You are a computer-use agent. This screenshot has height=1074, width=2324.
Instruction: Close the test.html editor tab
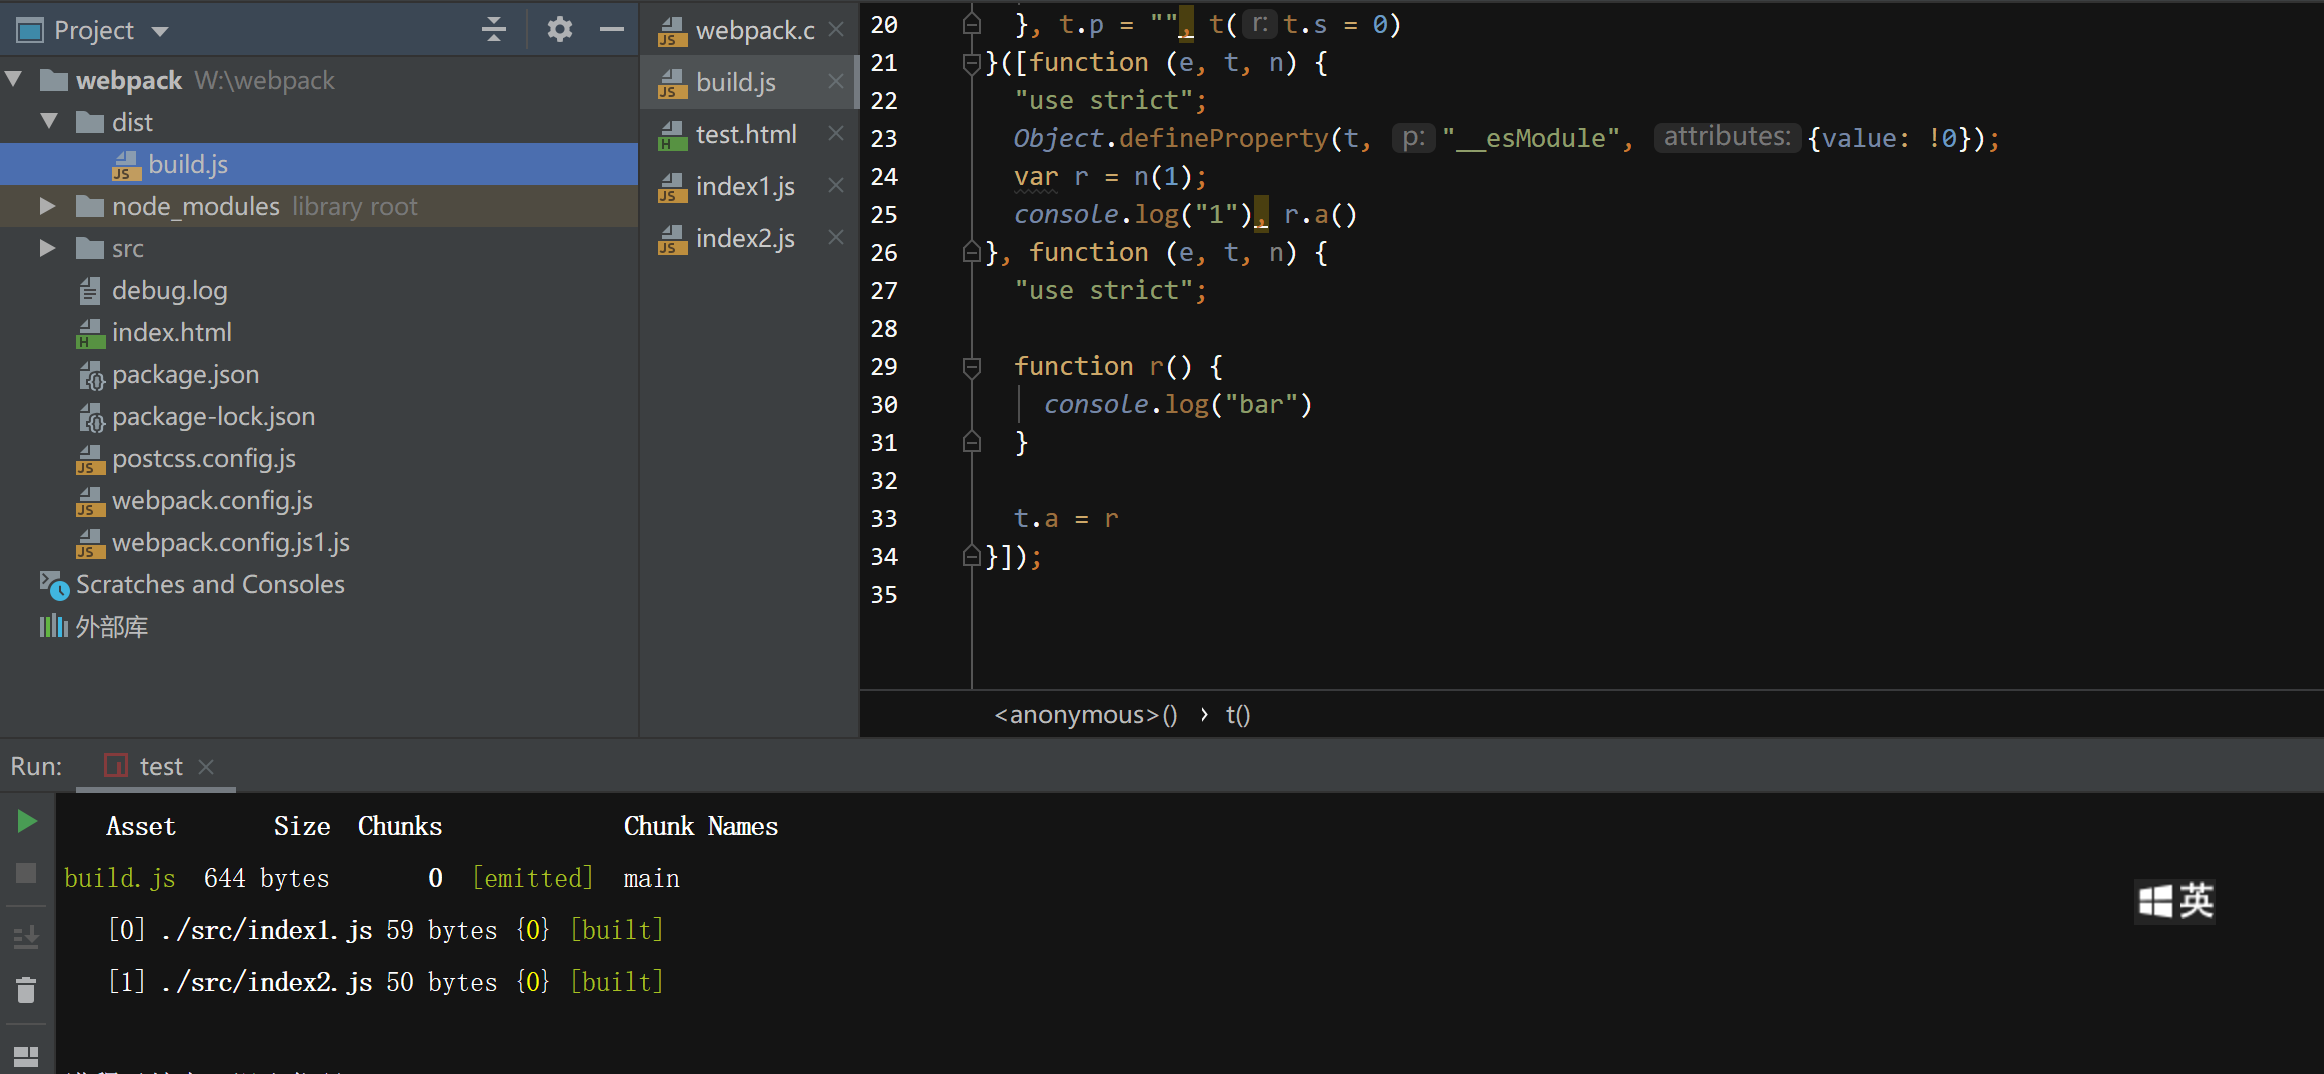836,133
